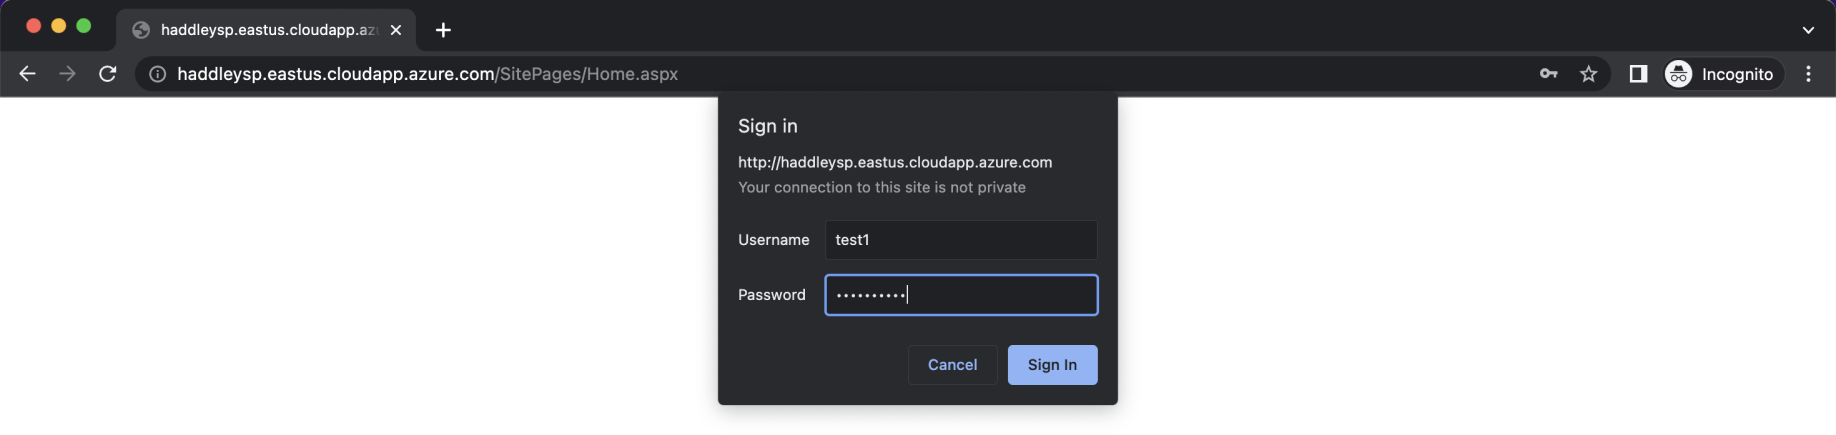This screenshot has width=1836, height=435.
Task: Click the forward navigation arrow
Action: coord(67,74)
